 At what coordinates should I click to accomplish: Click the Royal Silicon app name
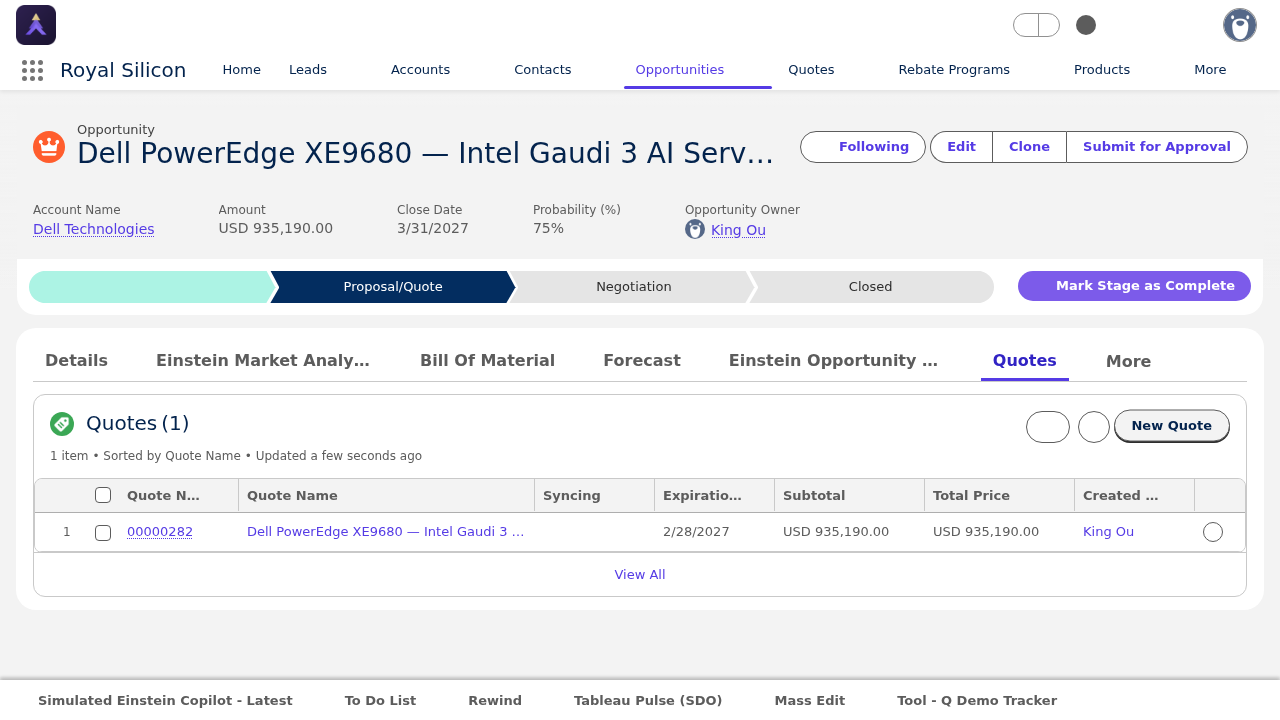(123, 70)
